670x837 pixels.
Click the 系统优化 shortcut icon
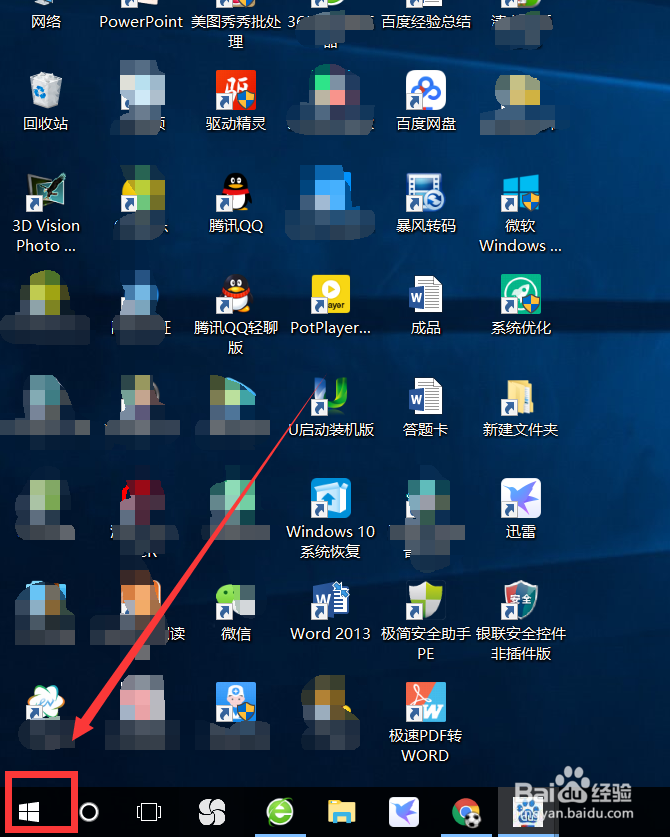(521, 294)
